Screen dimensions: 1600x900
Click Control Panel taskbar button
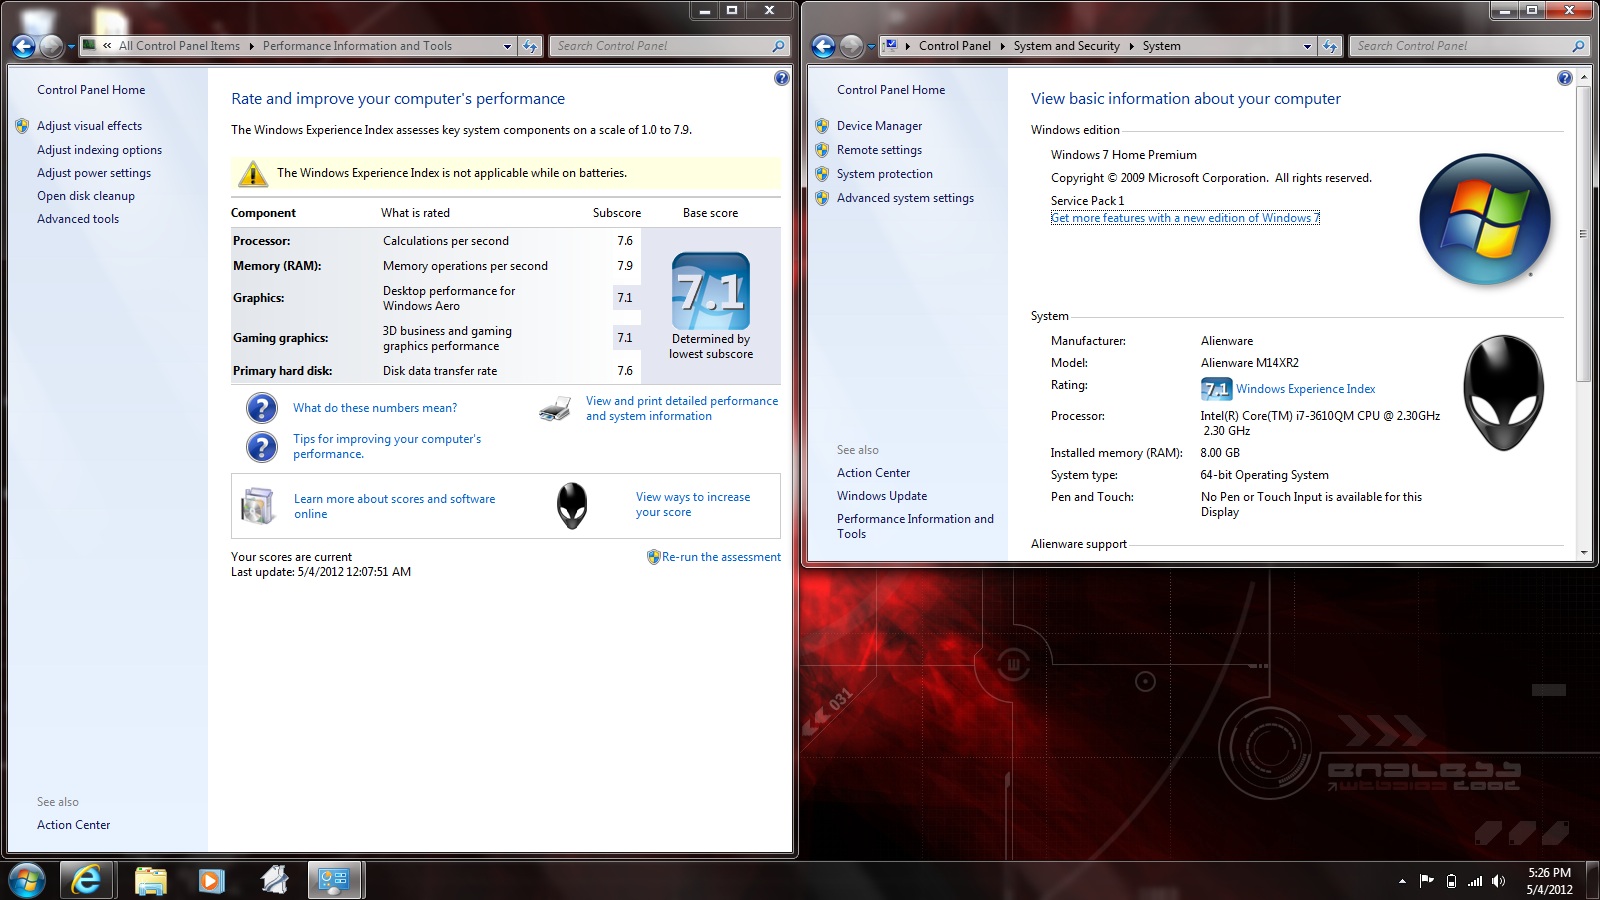pos(334,881)
